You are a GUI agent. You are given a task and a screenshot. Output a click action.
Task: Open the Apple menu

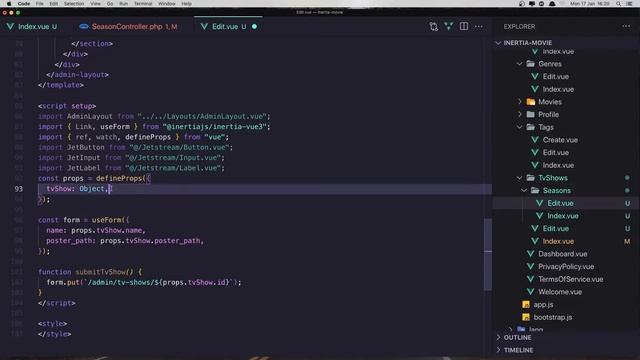9,4
